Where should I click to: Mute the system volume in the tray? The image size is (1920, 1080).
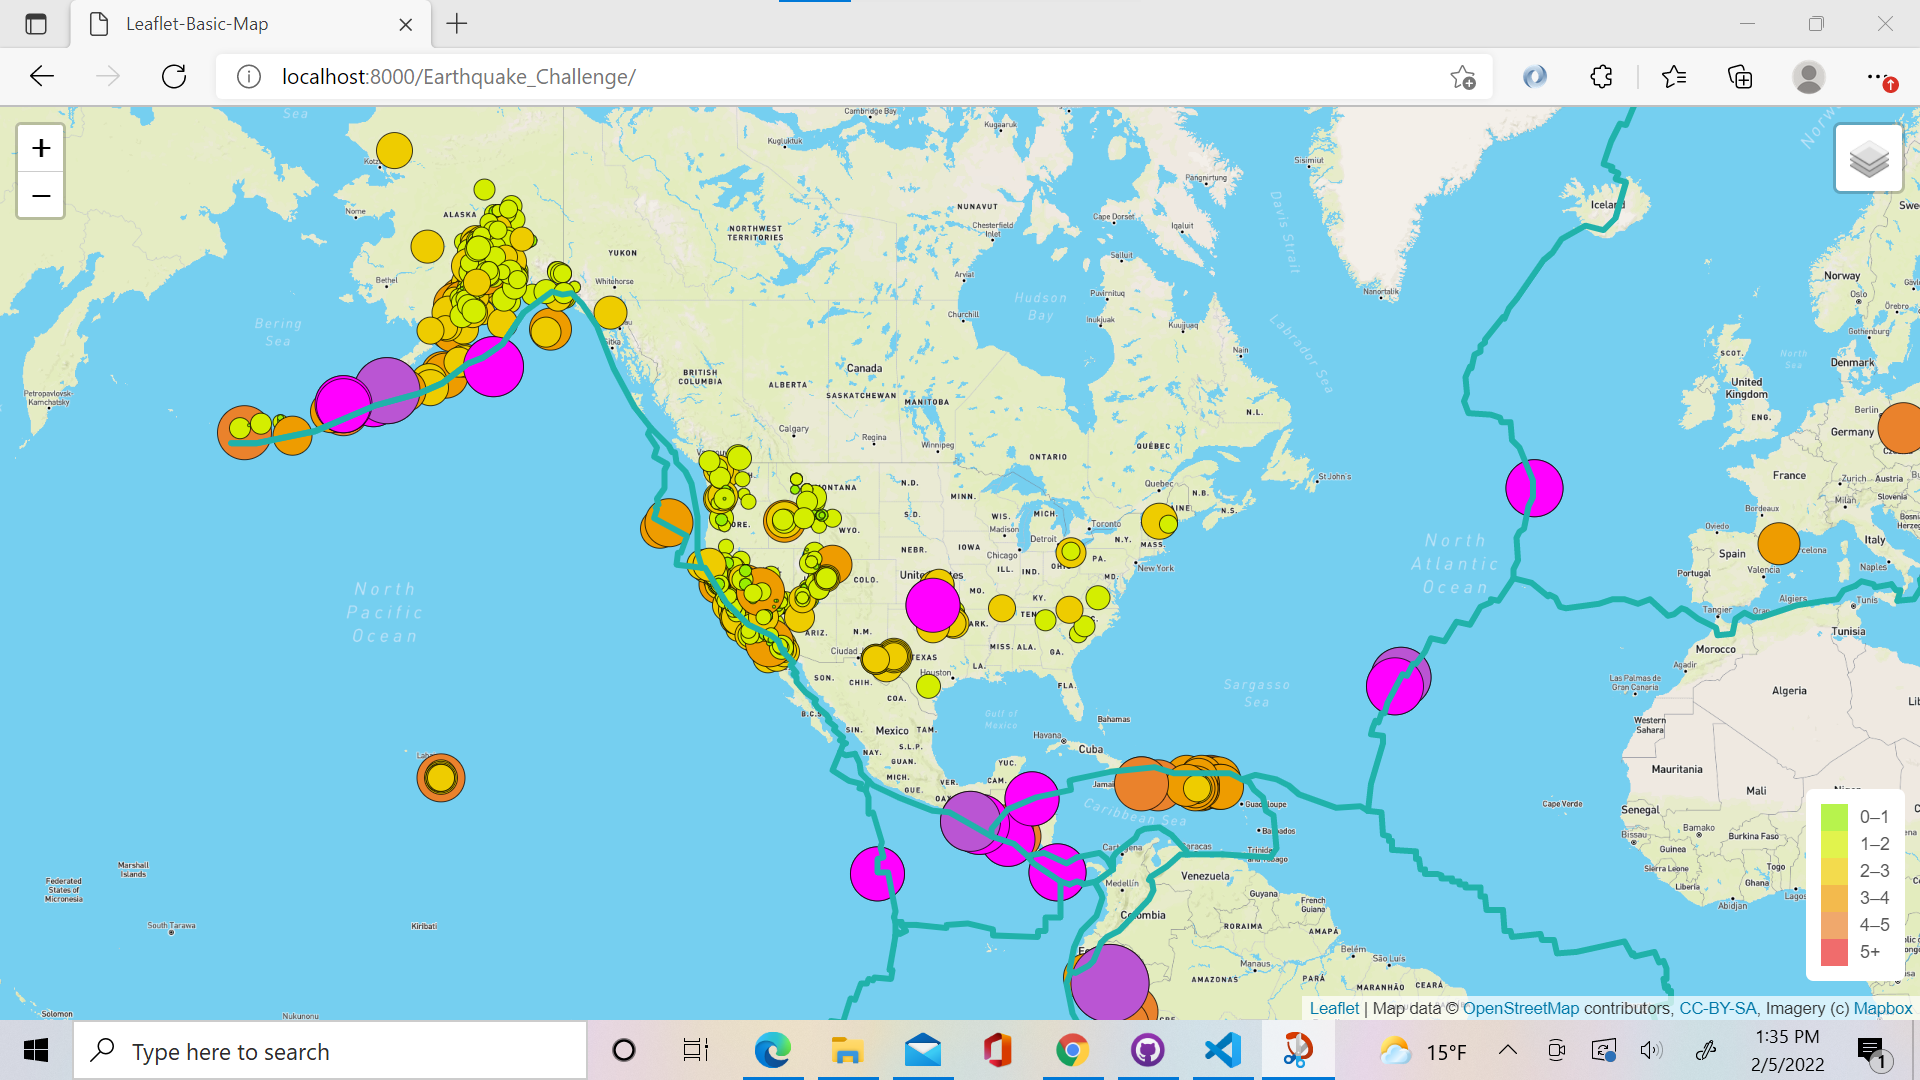[1652, 1050]
